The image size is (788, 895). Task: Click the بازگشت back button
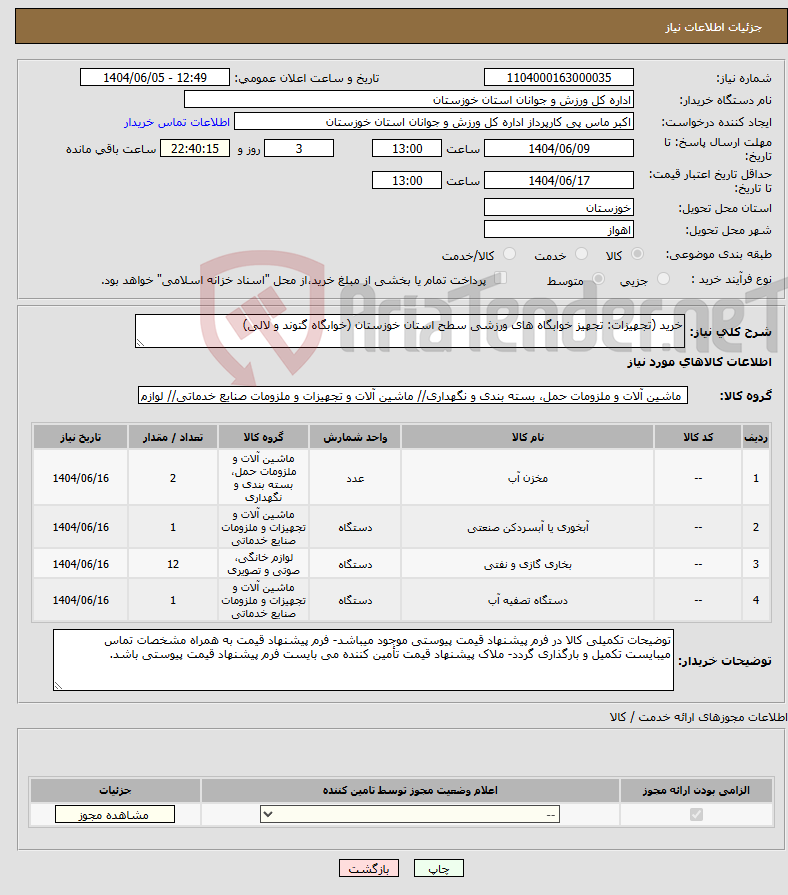pos(369,868)
